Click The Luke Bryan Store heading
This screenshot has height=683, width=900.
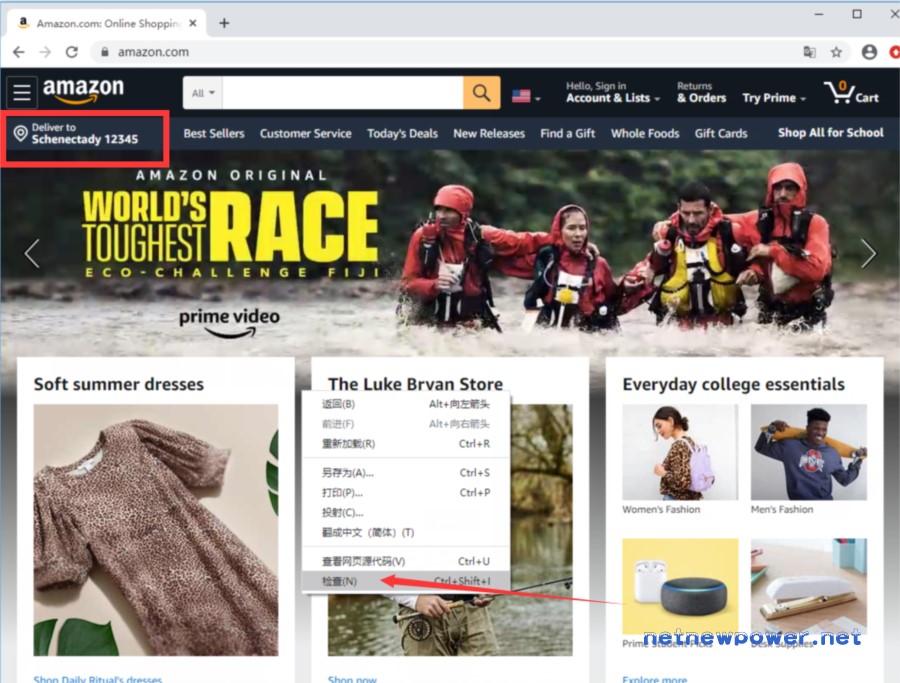point(416,384)
